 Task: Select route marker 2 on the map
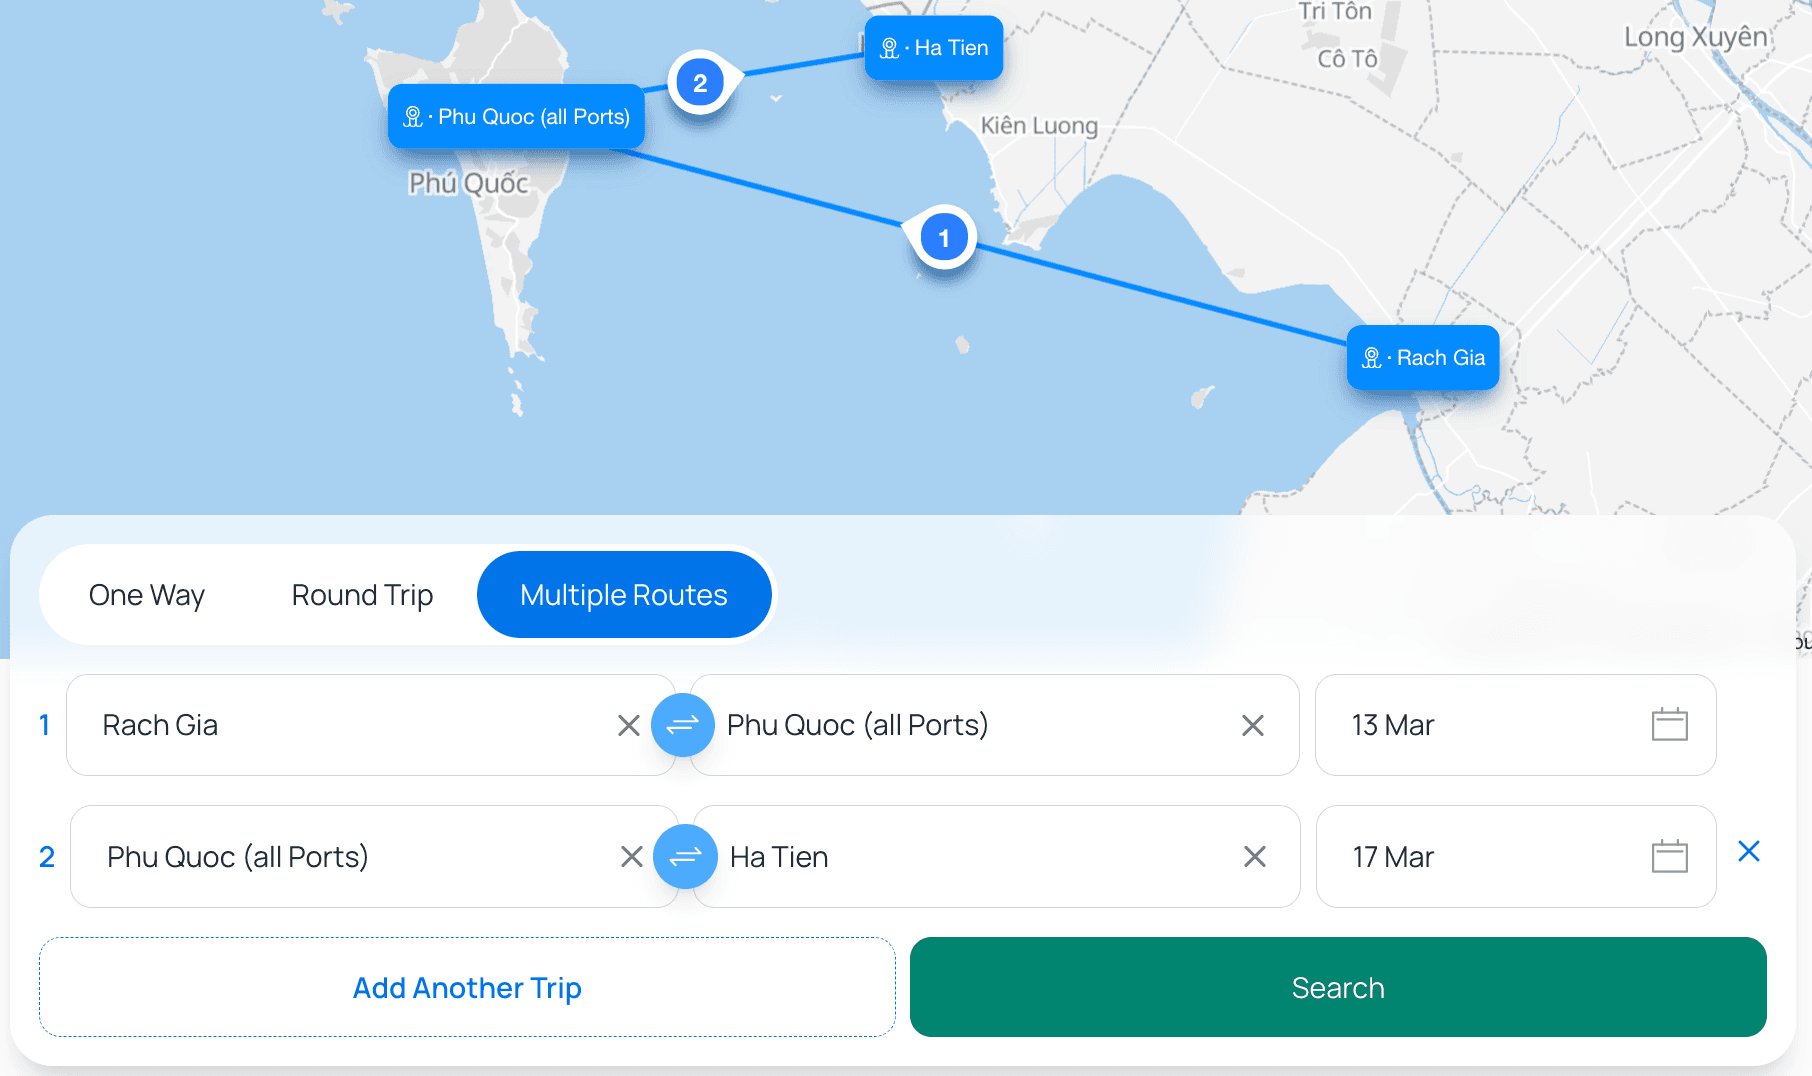700,83
